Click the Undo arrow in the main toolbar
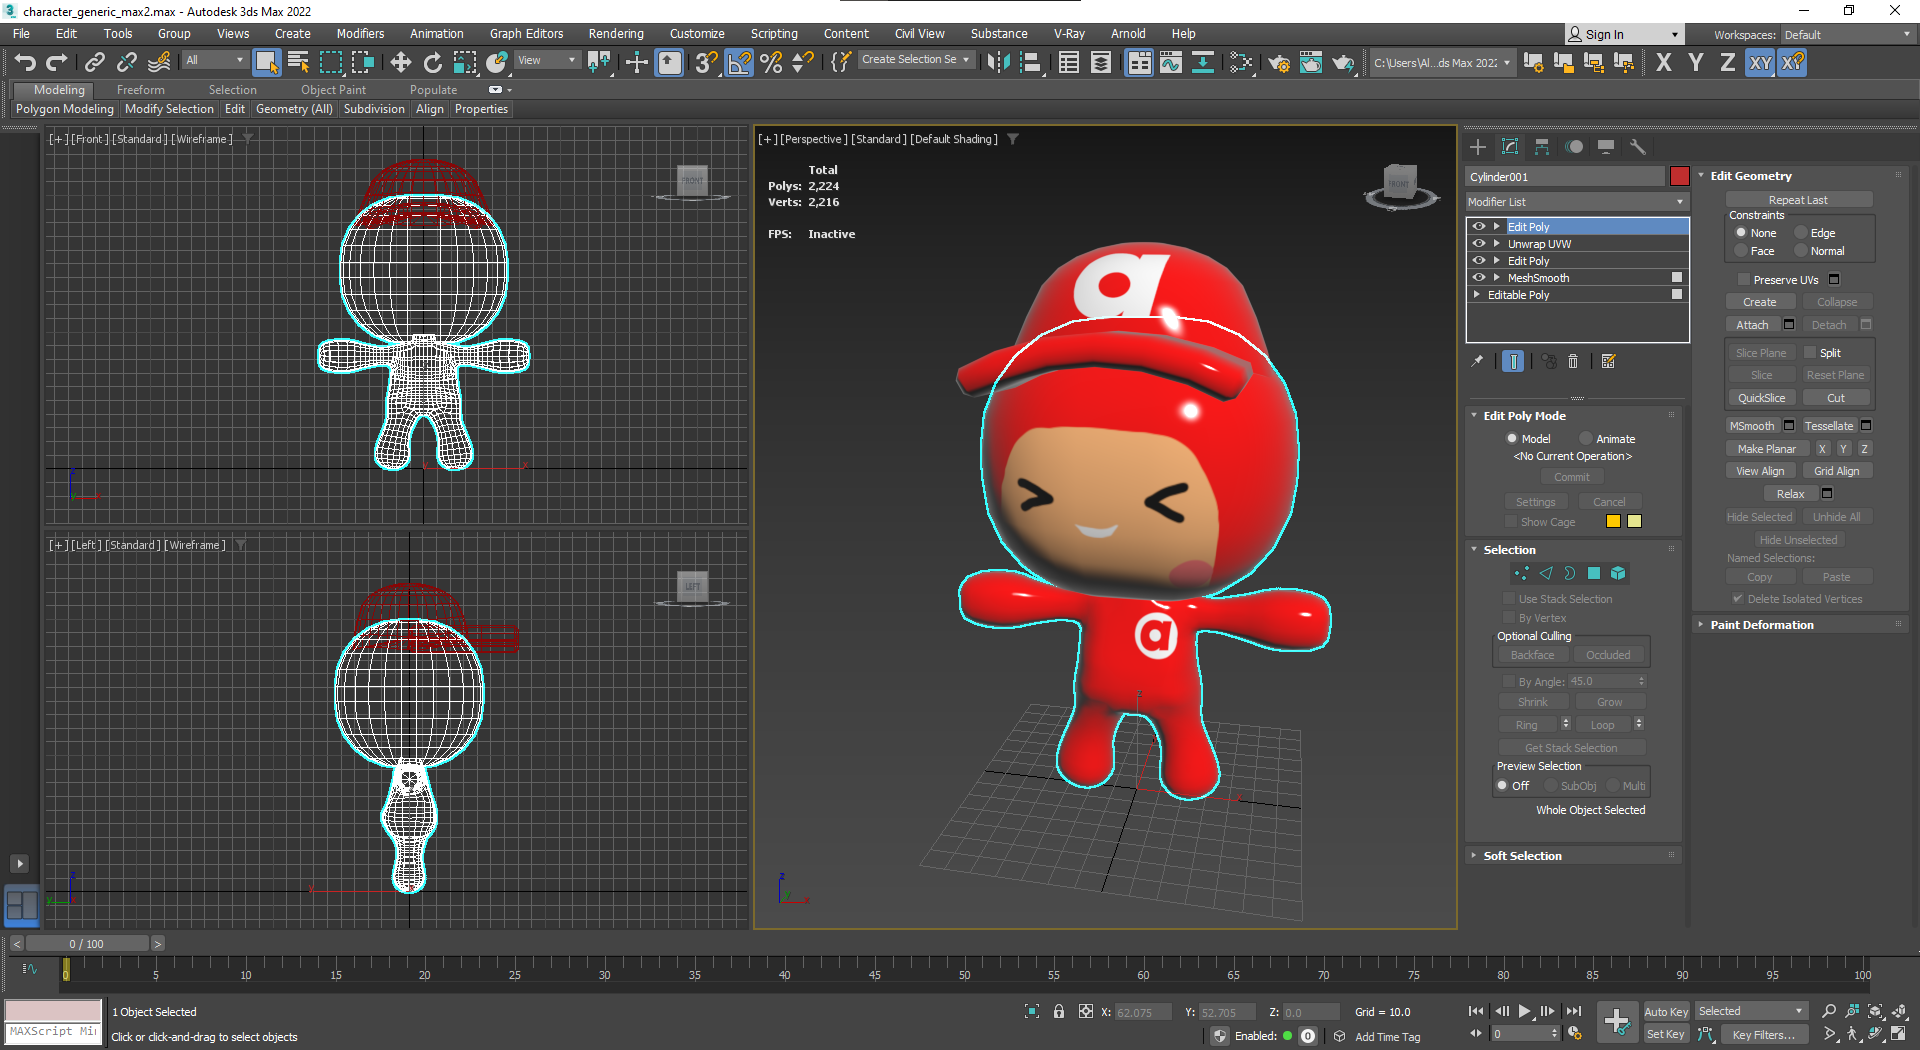Image resolution: width=1920 pixels, height=1050 pixels. click(x=25, y=63)
